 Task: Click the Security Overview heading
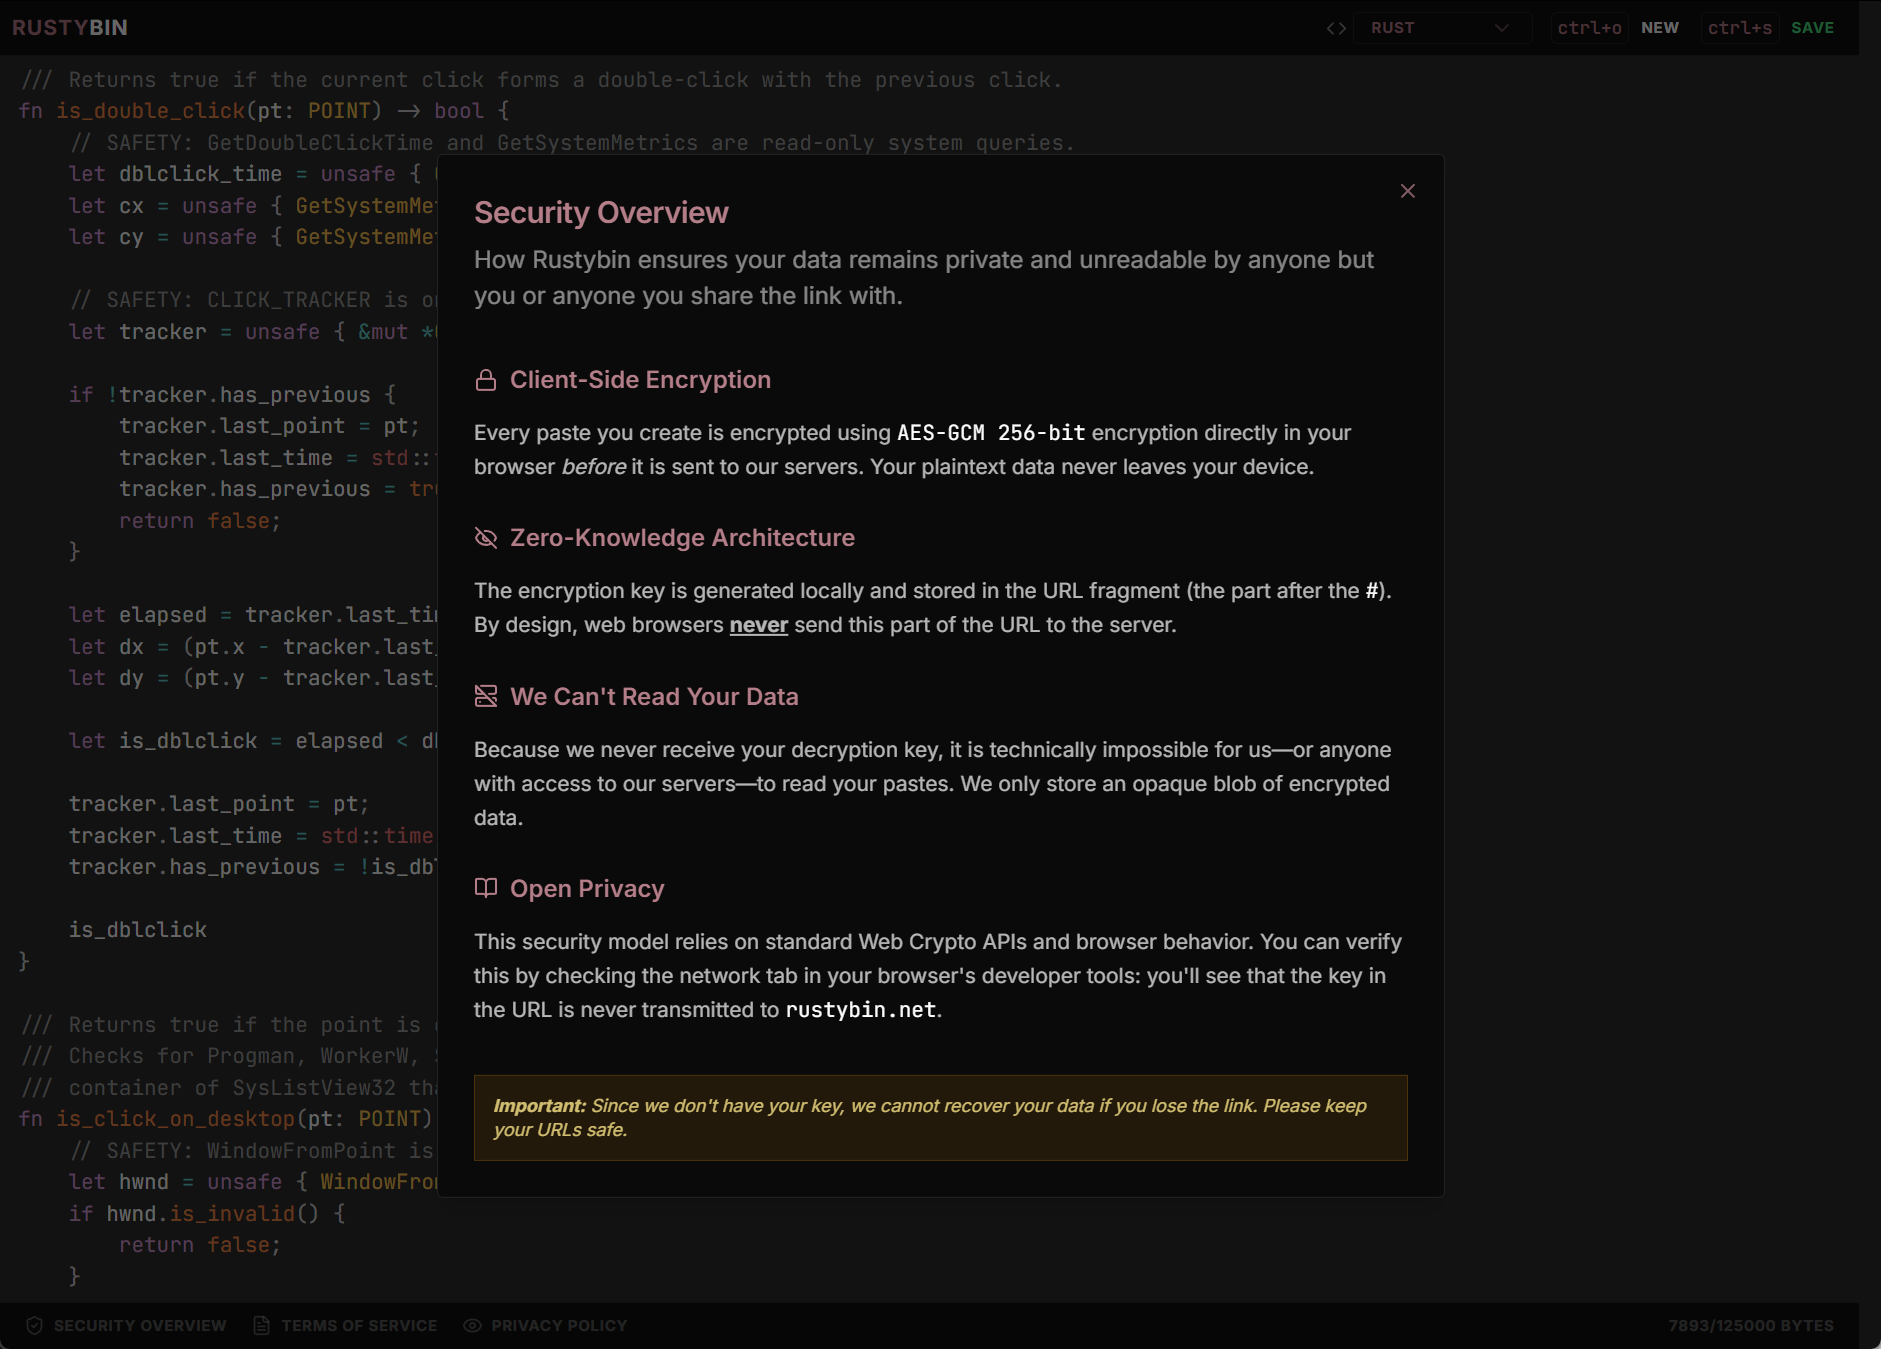601,213
